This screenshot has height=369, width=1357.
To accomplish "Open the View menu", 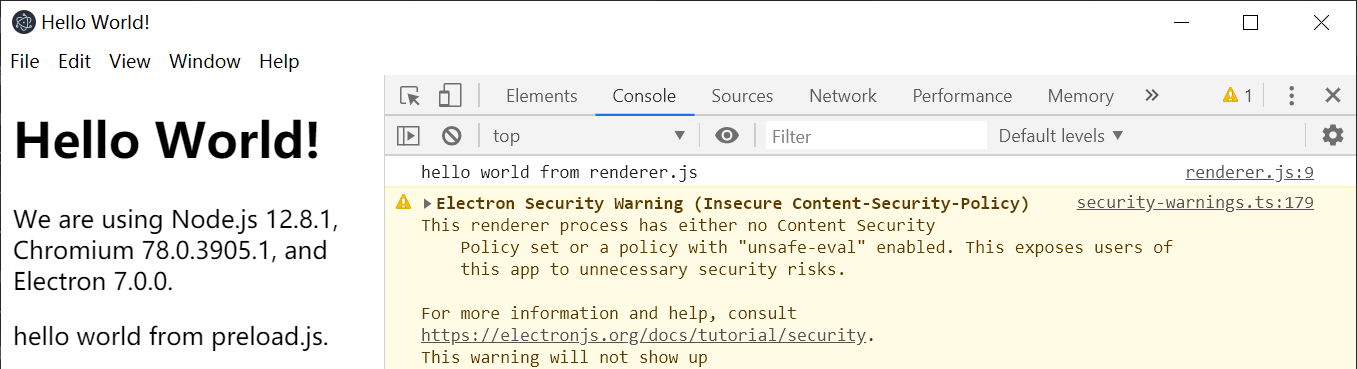I will click(x=130, y=62).
